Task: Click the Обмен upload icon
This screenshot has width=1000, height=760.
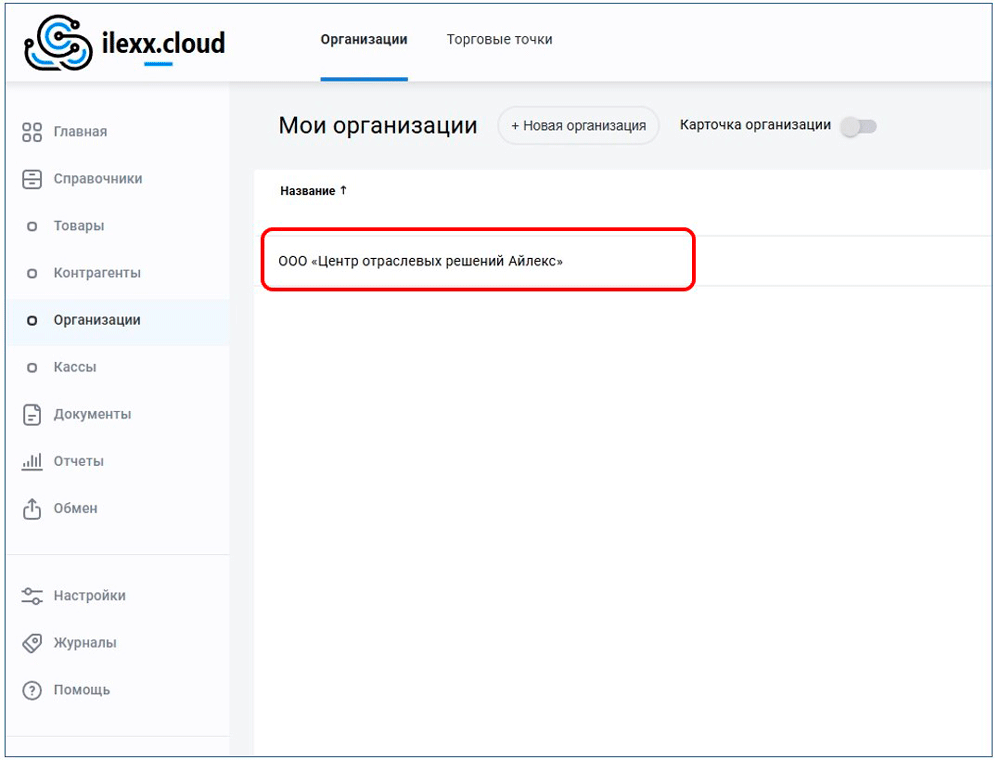Action: pos(32,508)
